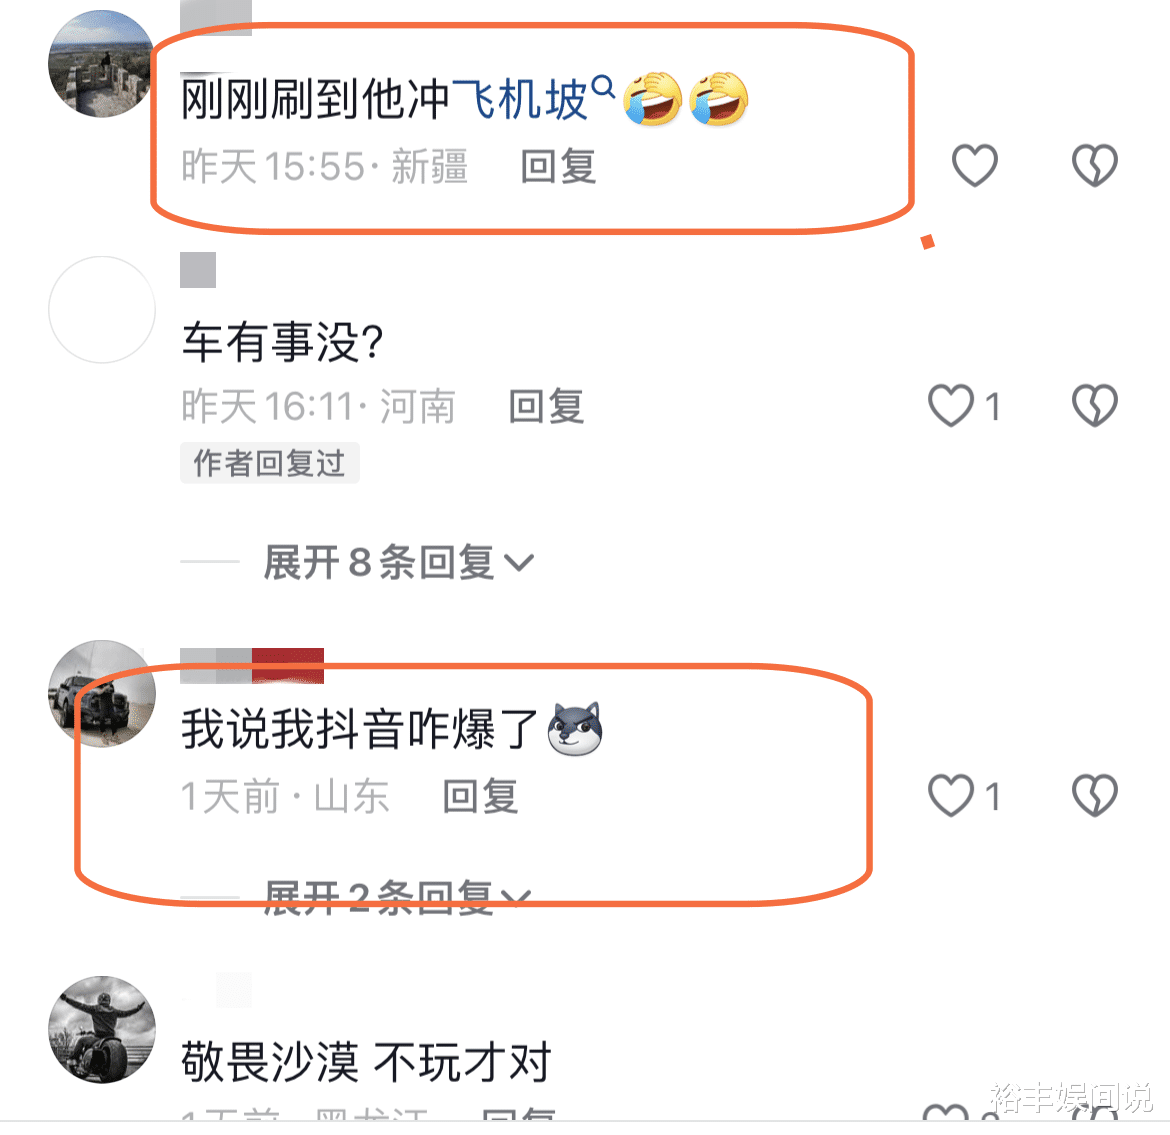Viewport: 1170px width, 1135px height.
Task: Reply to the Shandong comment
Action: pos(481,796)
